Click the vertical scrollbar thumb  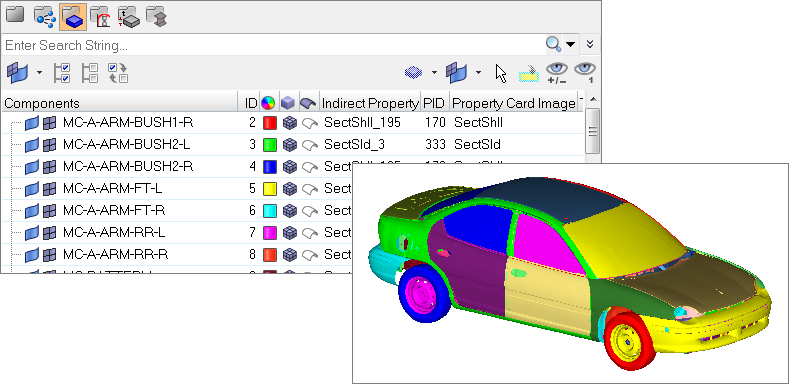(x=593, y=131)
